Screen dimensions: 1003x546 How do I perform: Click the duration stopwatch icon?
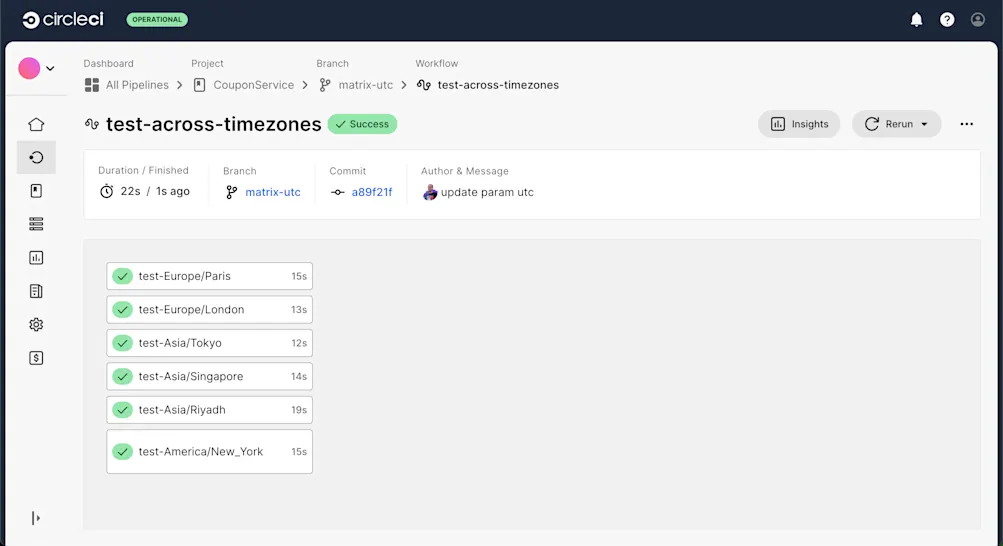click(107, 191)
